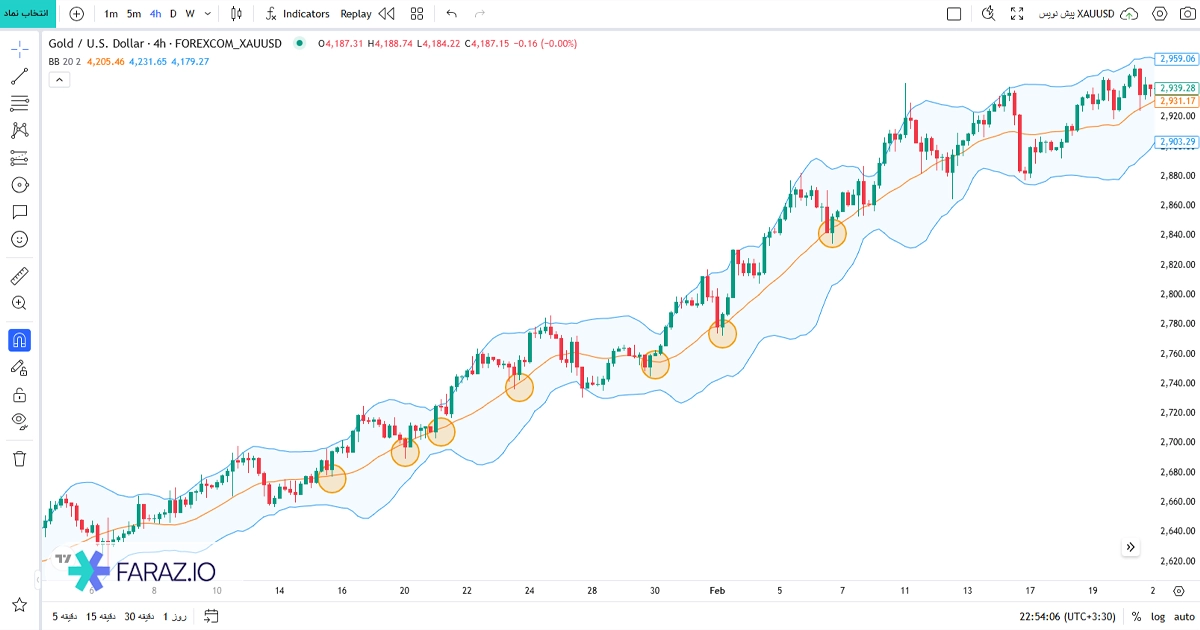1200x630 pixels.
Task: Select the trend line drawing tool
Action: pyautogui.click(x=19, y=76)
